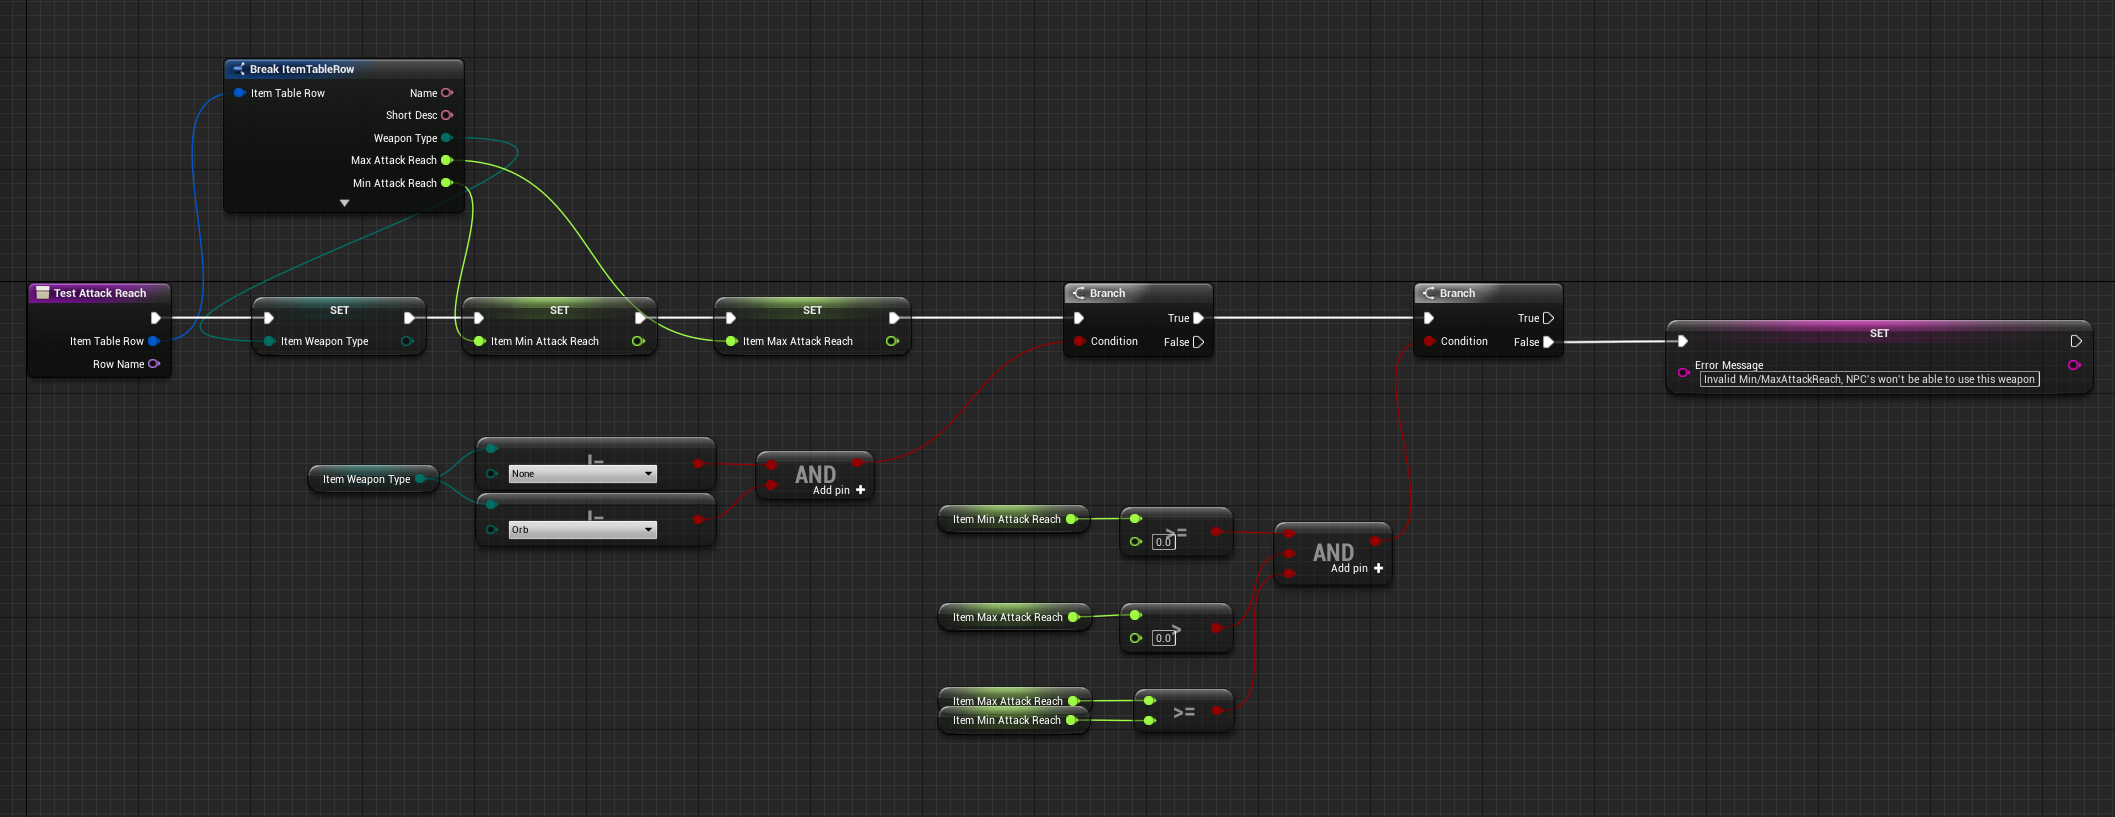Click the False exec pin of second Branch
2115x817 pixels.
1548,342
